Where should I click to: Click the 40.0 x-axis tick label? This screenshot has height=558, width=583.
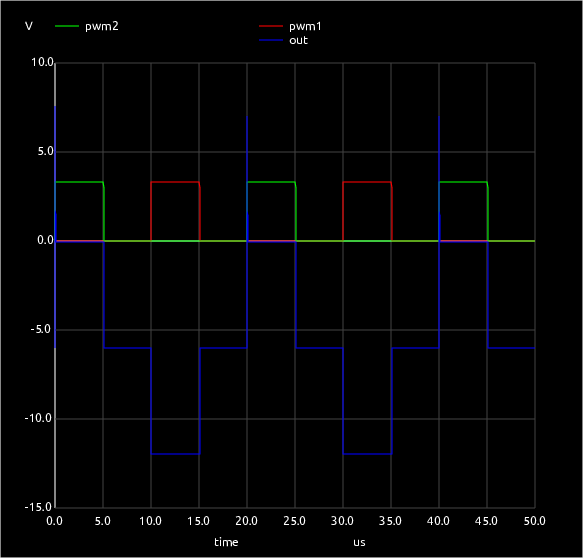click(438, 521)
